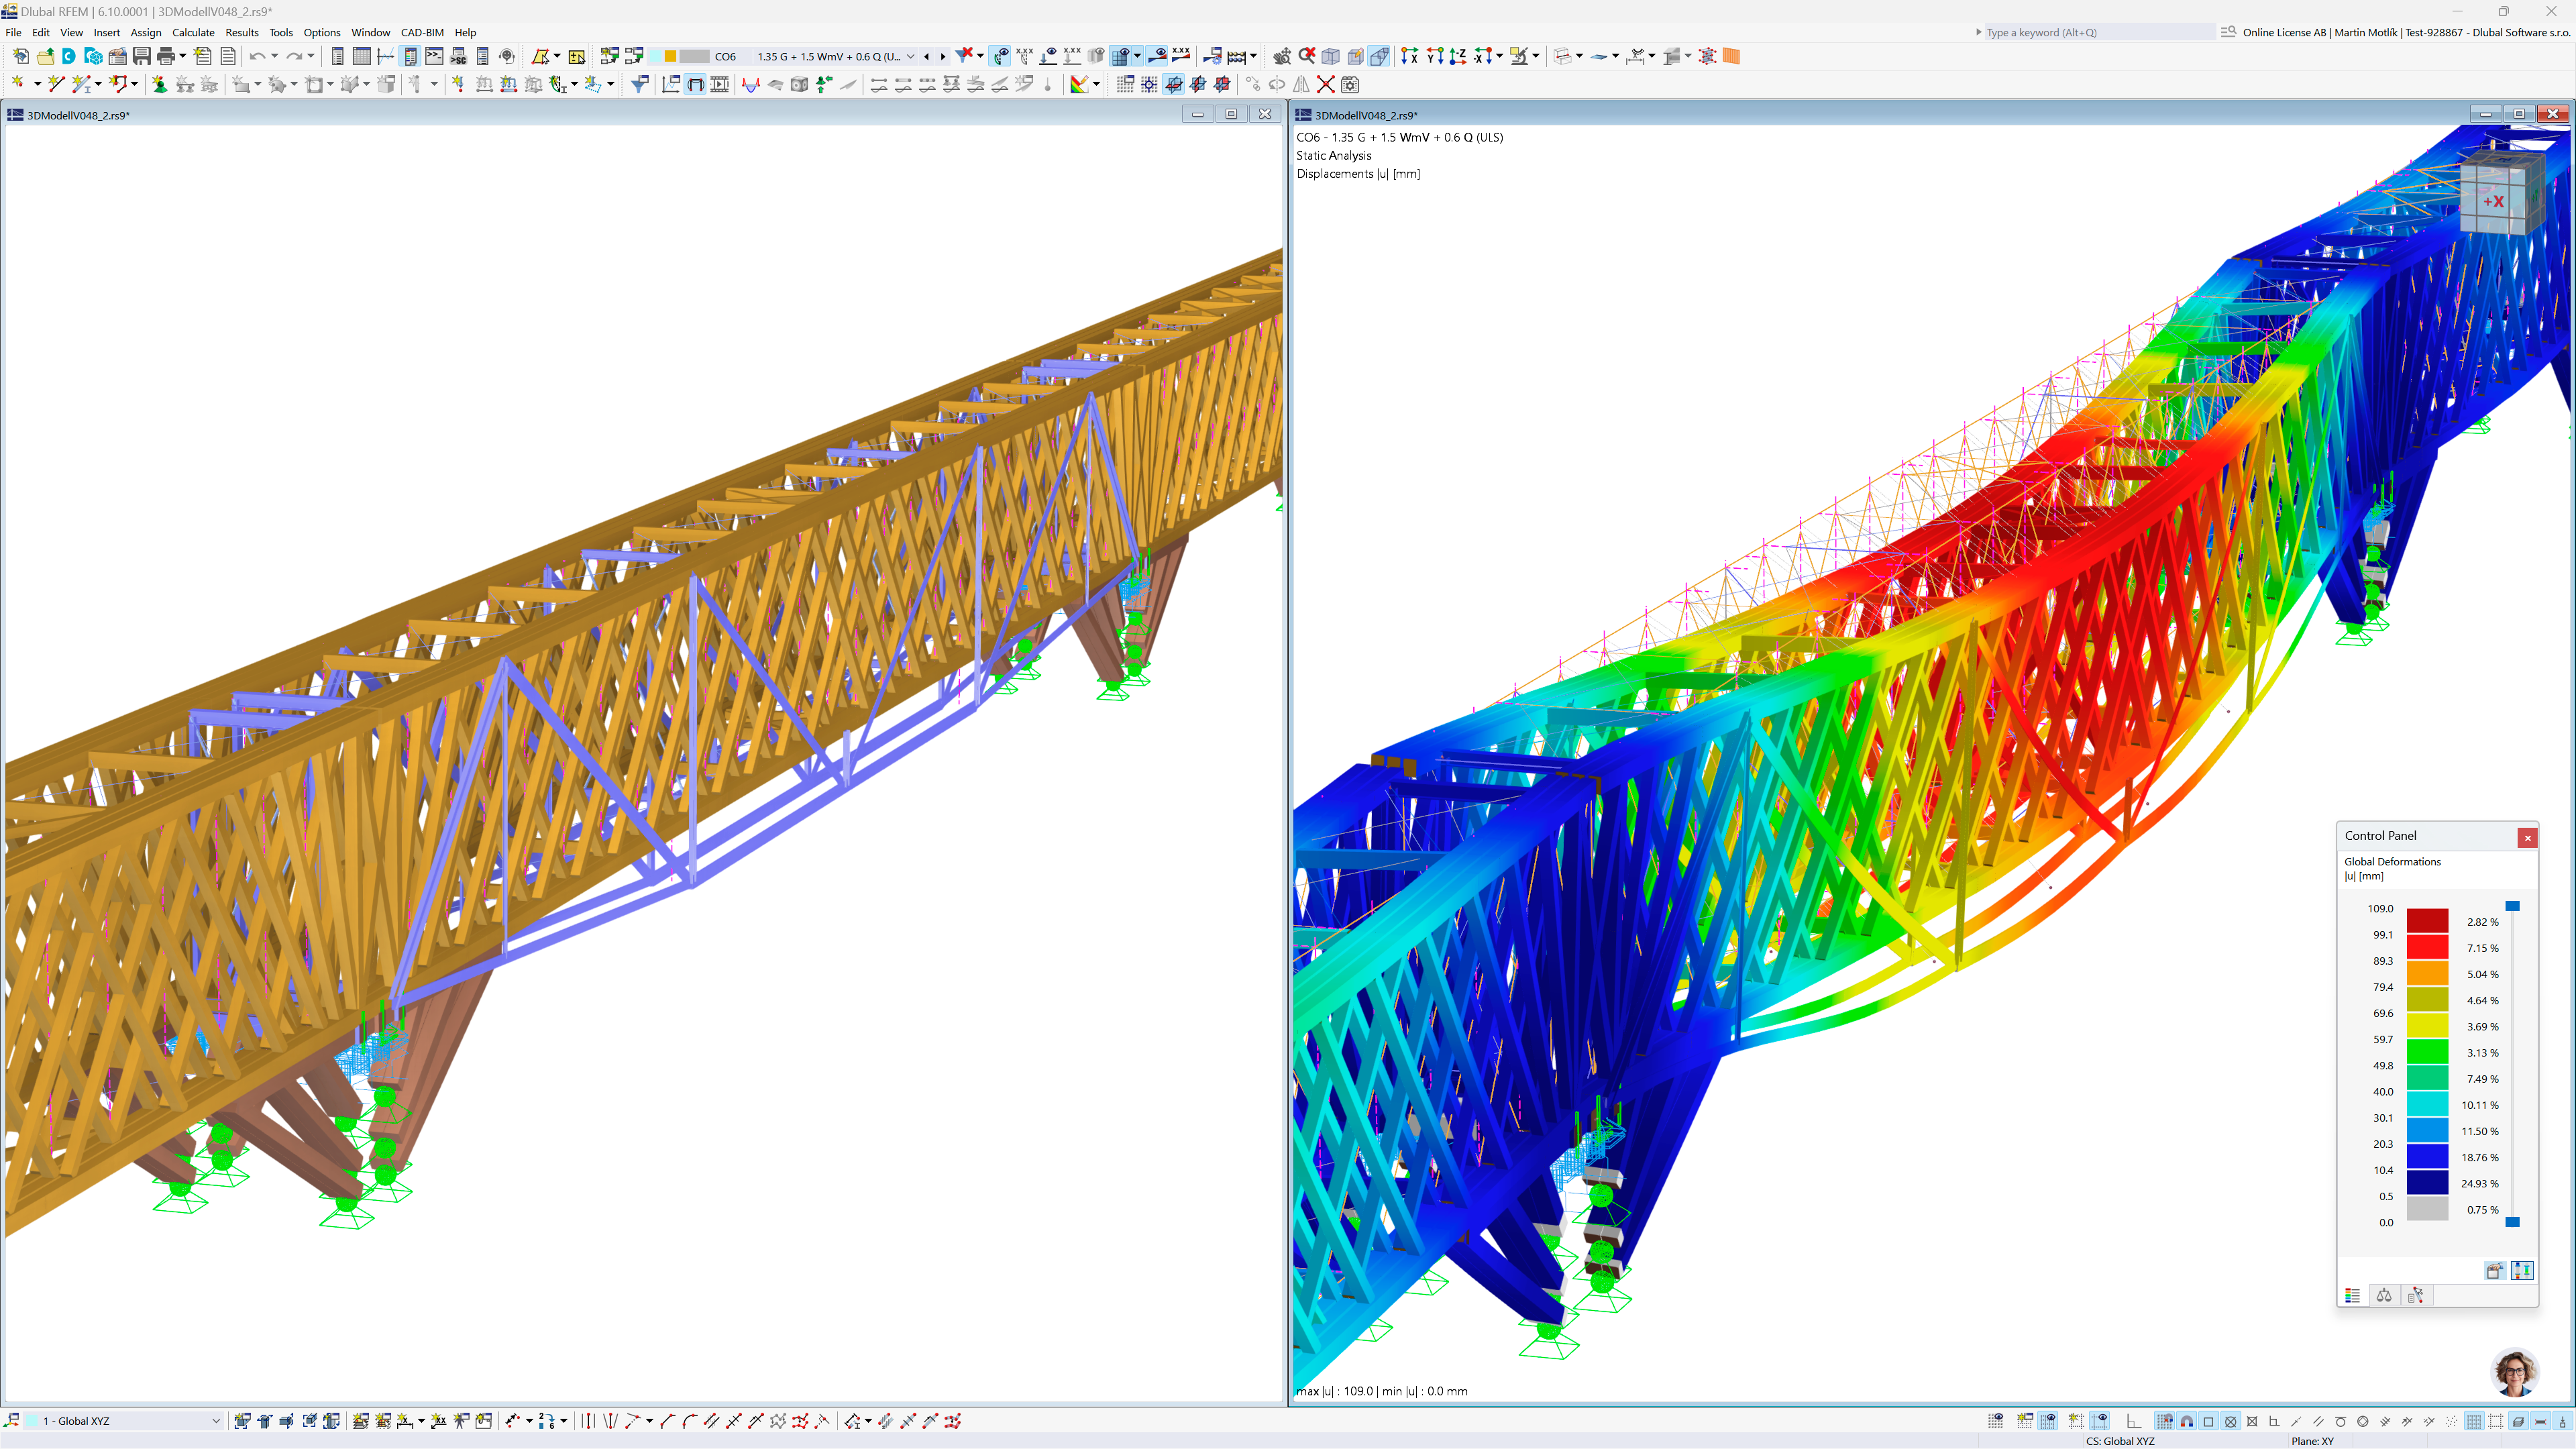The width and height of the screenshot is (2576, 1449).
Task: Disable the grid point snap toggle
Action: (2165, 1421)
